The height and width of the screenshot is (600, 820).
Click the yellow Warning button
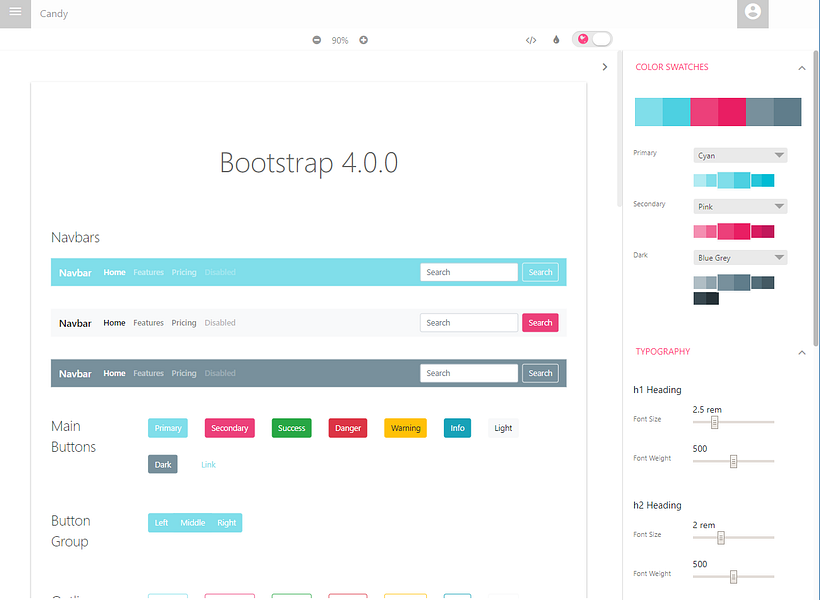click(405, 428)
